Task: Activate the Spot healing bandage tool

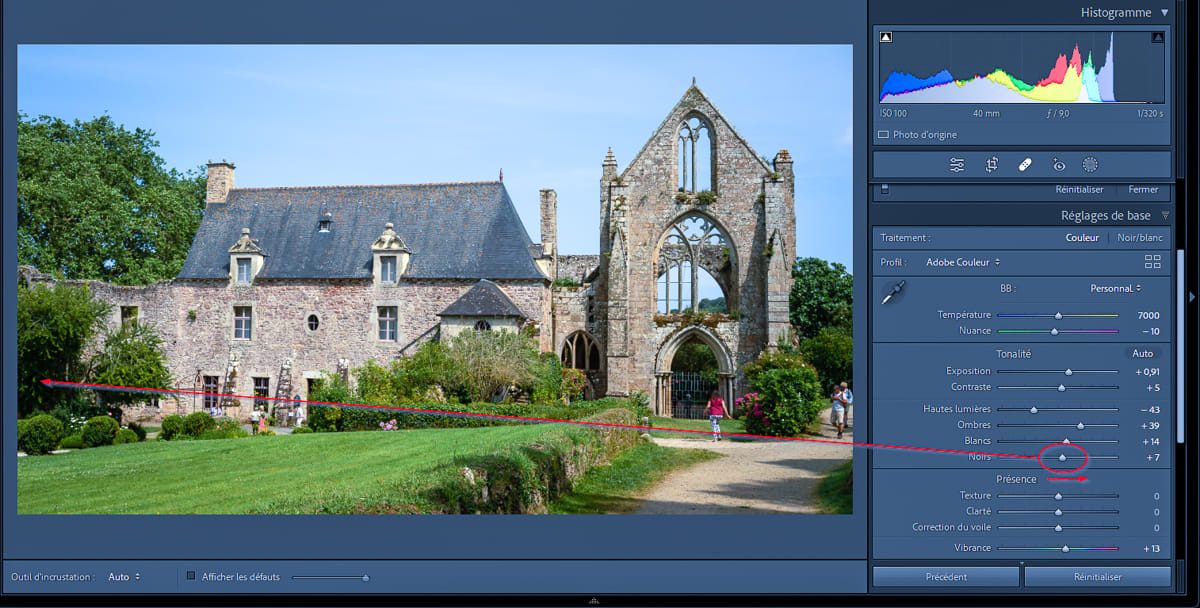Action: [x=1025, y=165]
